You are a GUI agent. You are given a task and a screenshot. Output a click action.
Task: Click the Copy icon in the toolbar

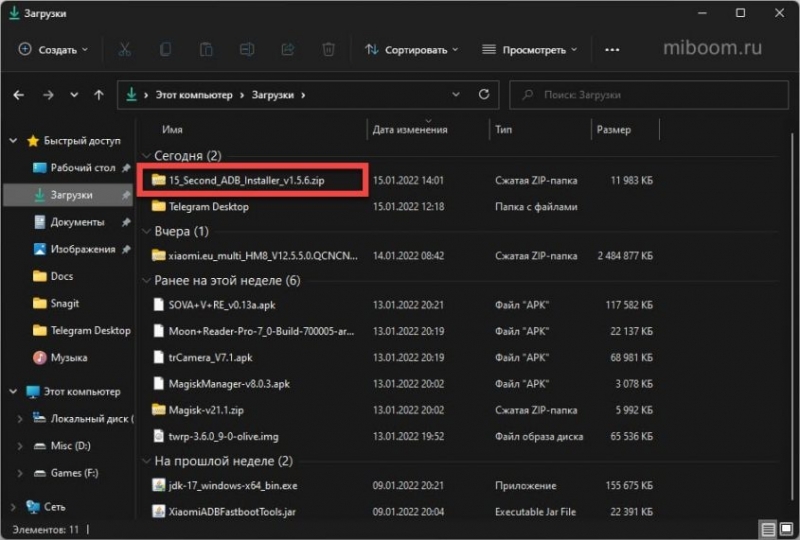click(165, 50)
